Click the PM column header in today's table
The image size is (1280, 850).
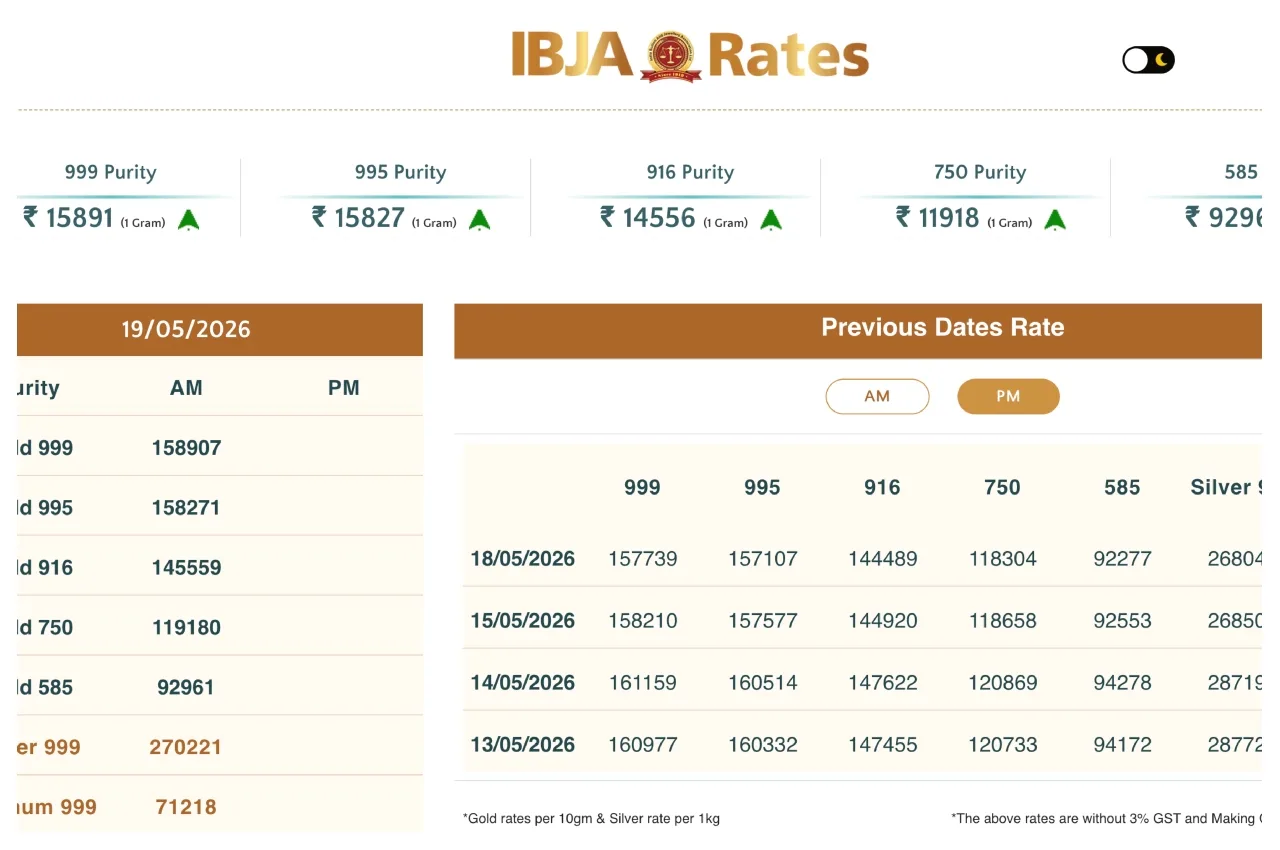click(344, 388)
